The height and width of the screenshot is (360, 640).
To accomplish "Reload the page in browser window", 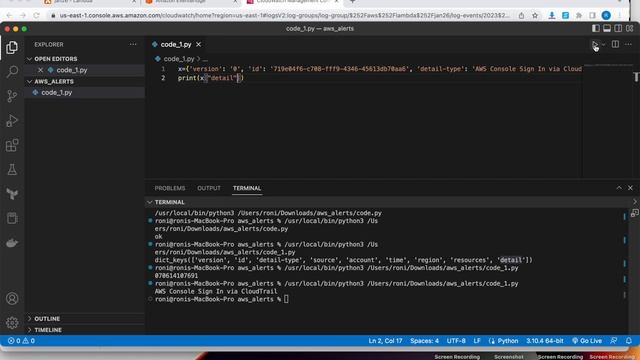I will coord(36,16).
